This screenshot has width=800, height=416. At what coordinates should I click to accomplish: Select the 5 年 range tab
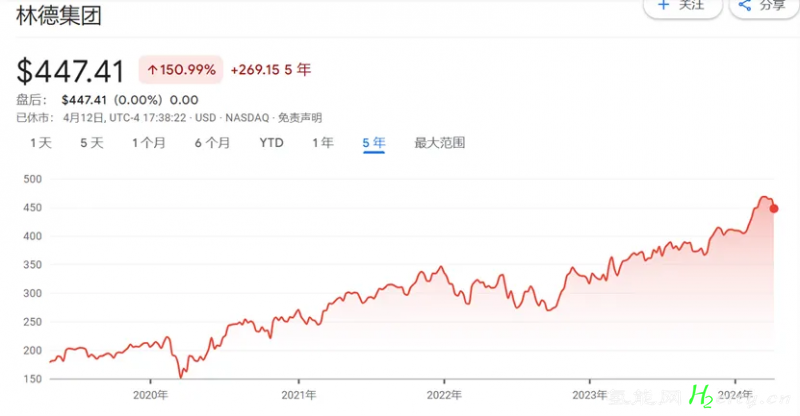[x=374, y=143]
